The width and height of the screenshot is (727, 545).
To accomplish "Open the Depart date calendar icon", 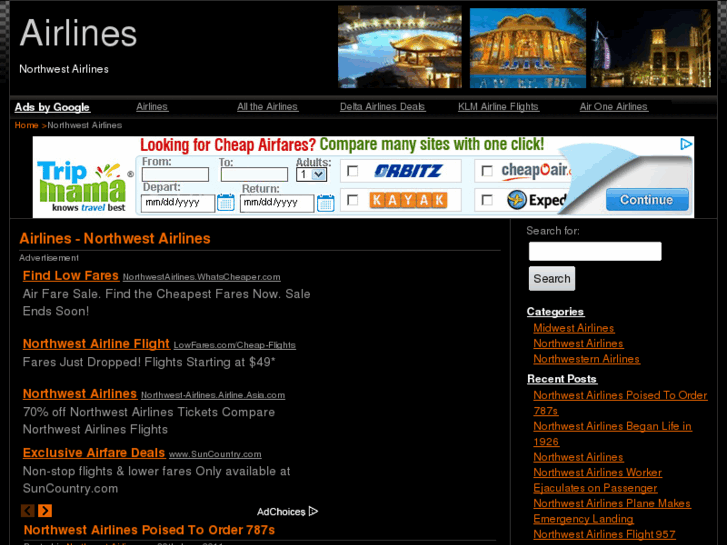I will click(226, 202).
